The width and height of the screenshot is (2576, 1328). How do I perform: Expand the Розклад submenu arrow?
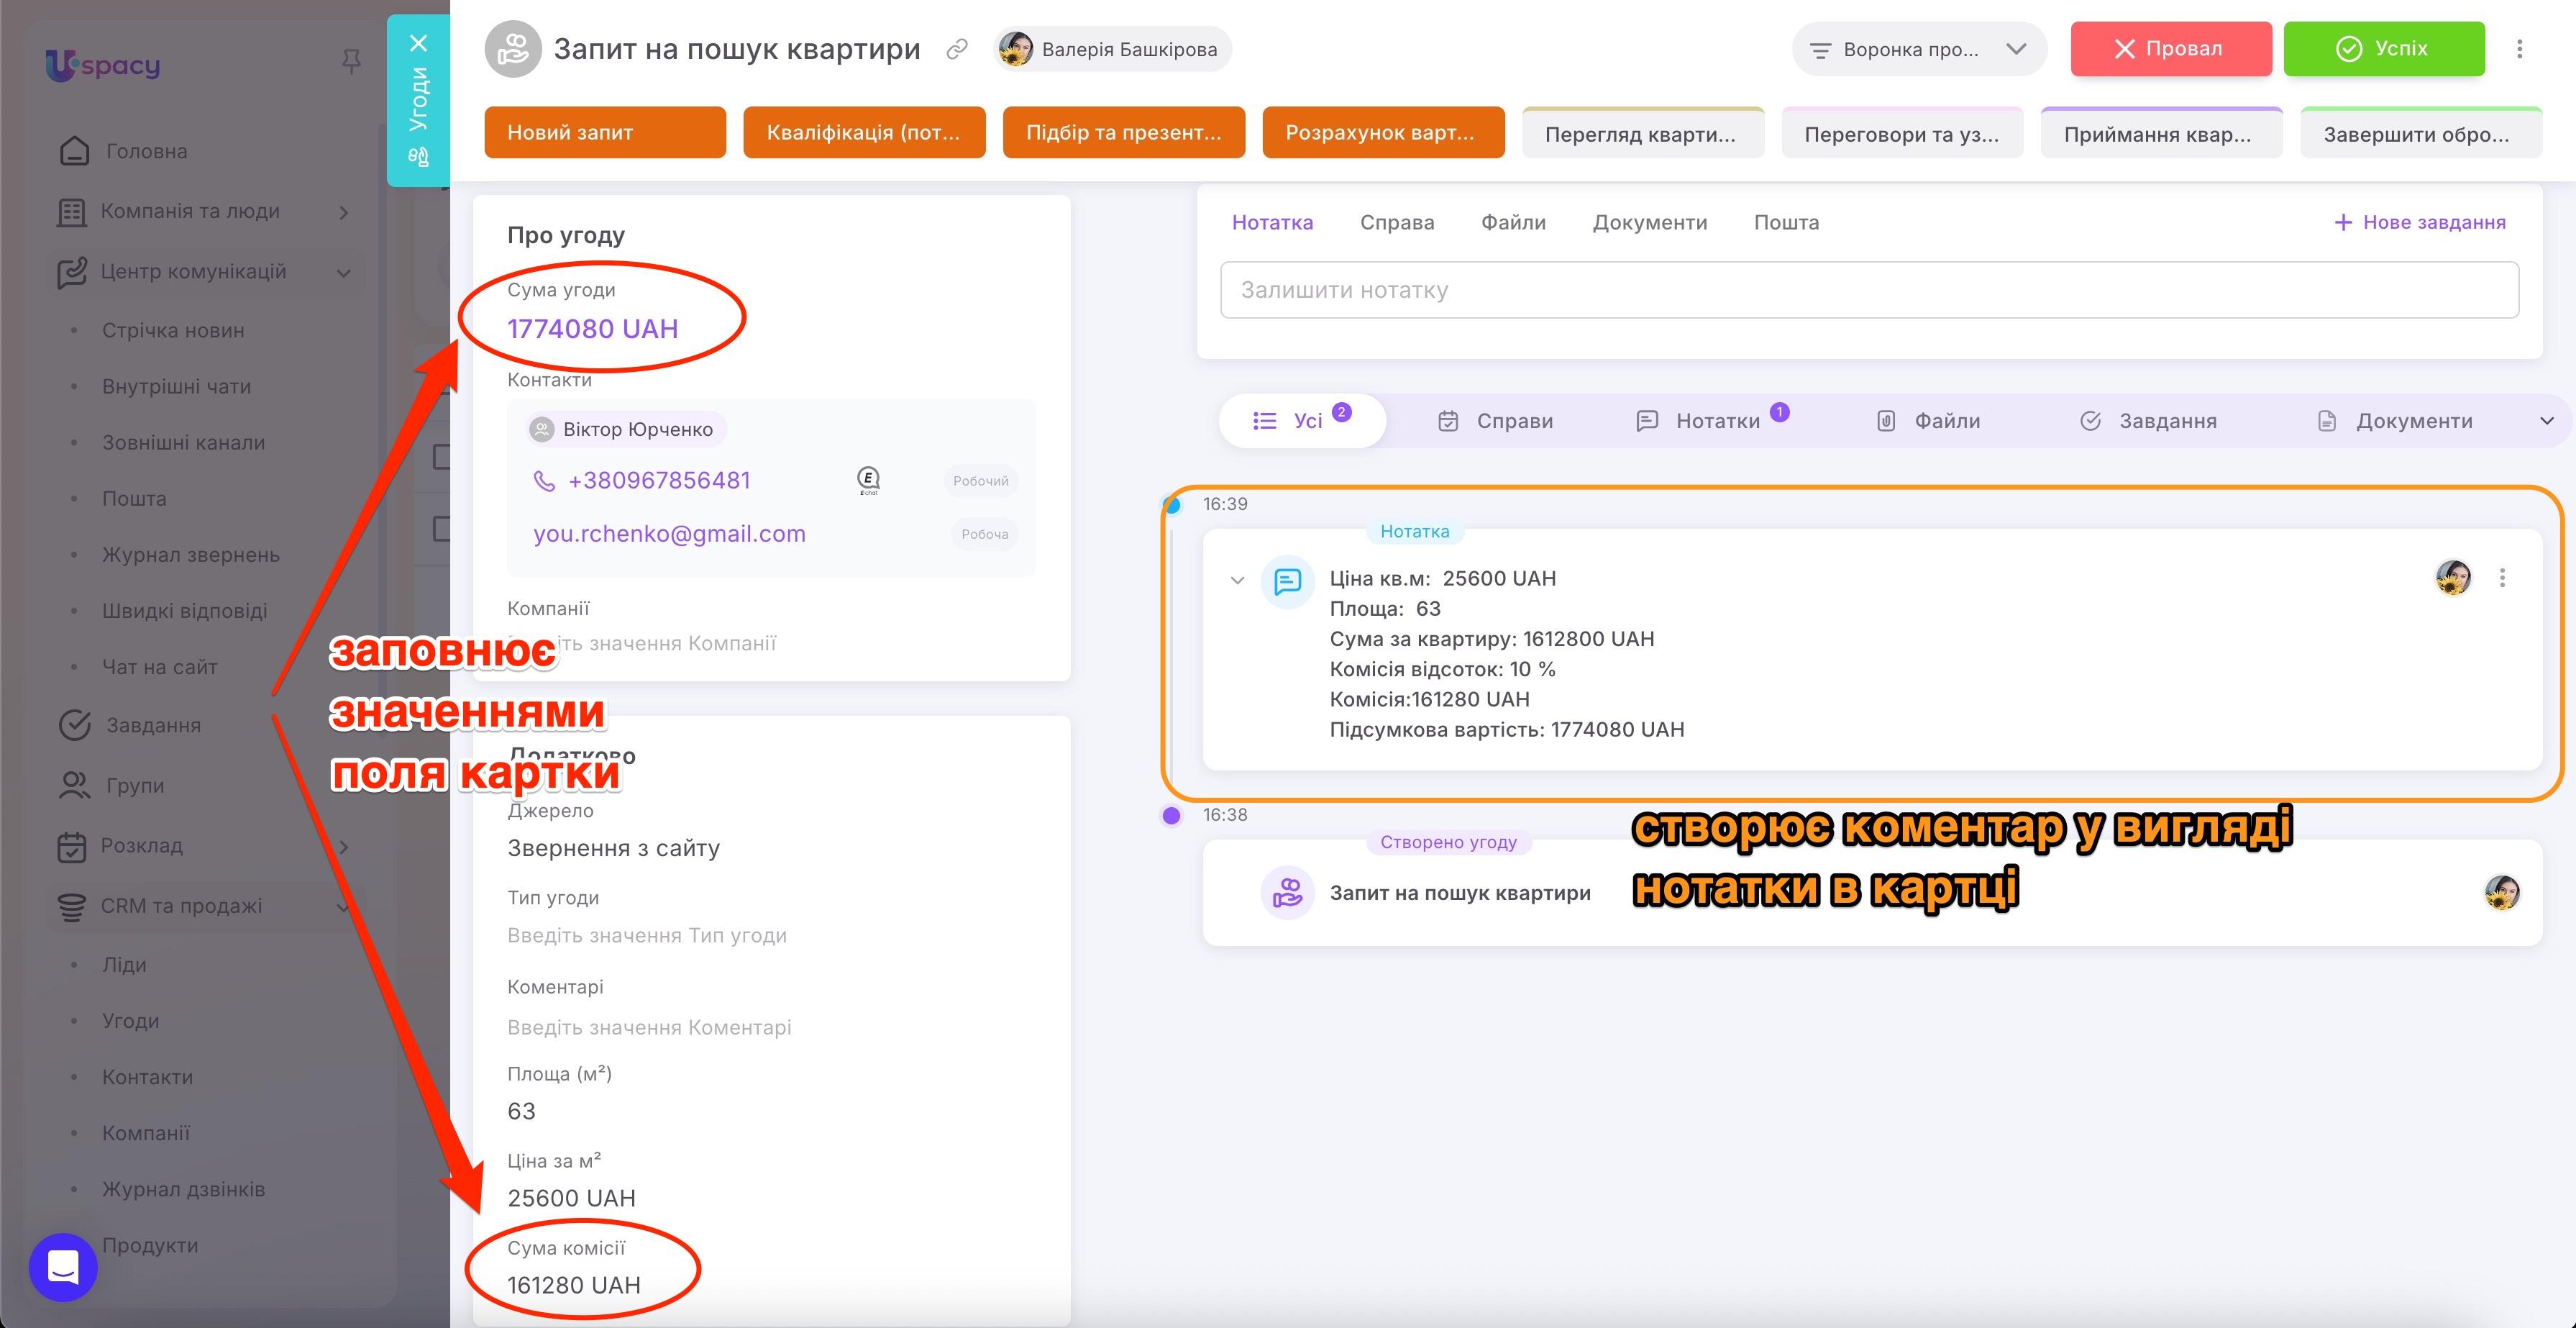[344, 846]
